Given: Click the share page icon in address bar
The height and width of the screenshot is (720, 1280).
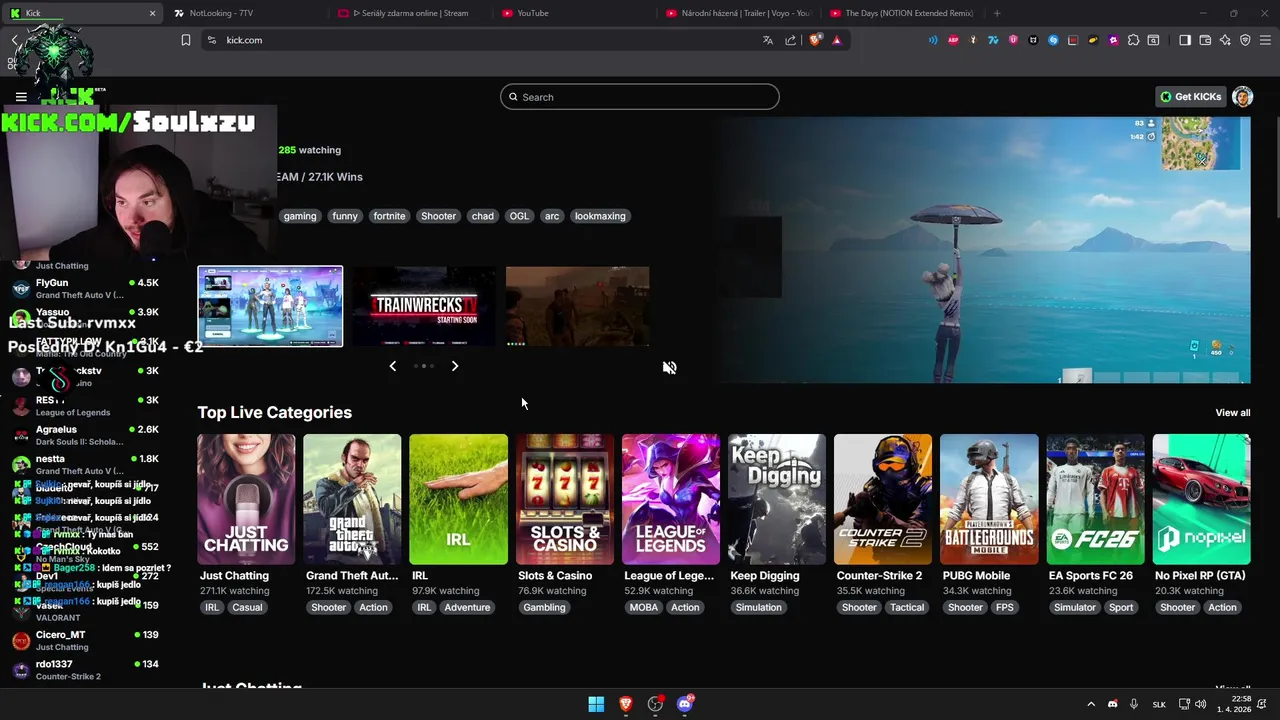Looking at the screenshot, I should pyautogui.click(x=791, y=40).
